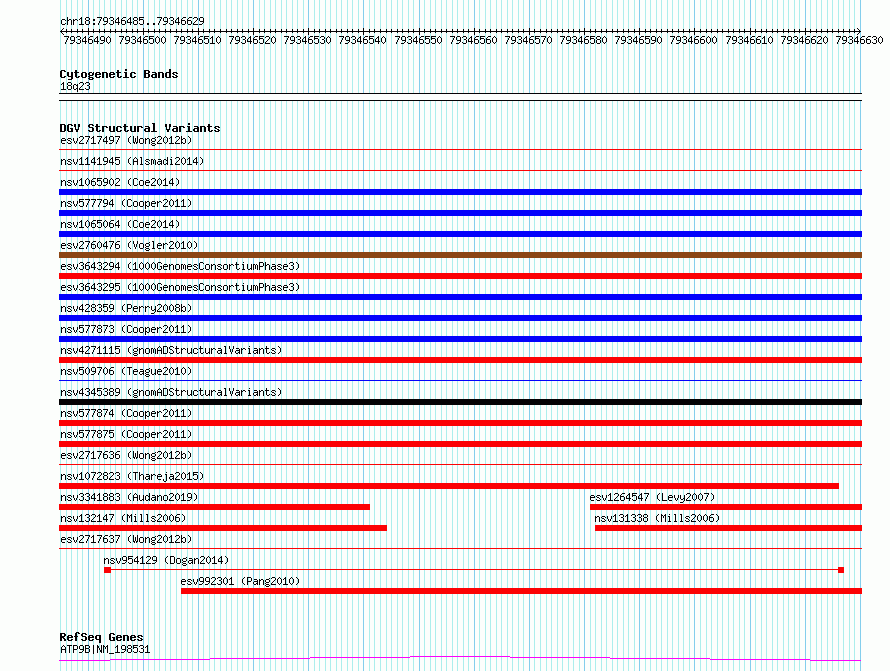Click nsv132147 (Mills2006) label
Viewport: 890px width, 671px height.
(x=123, y=518)
